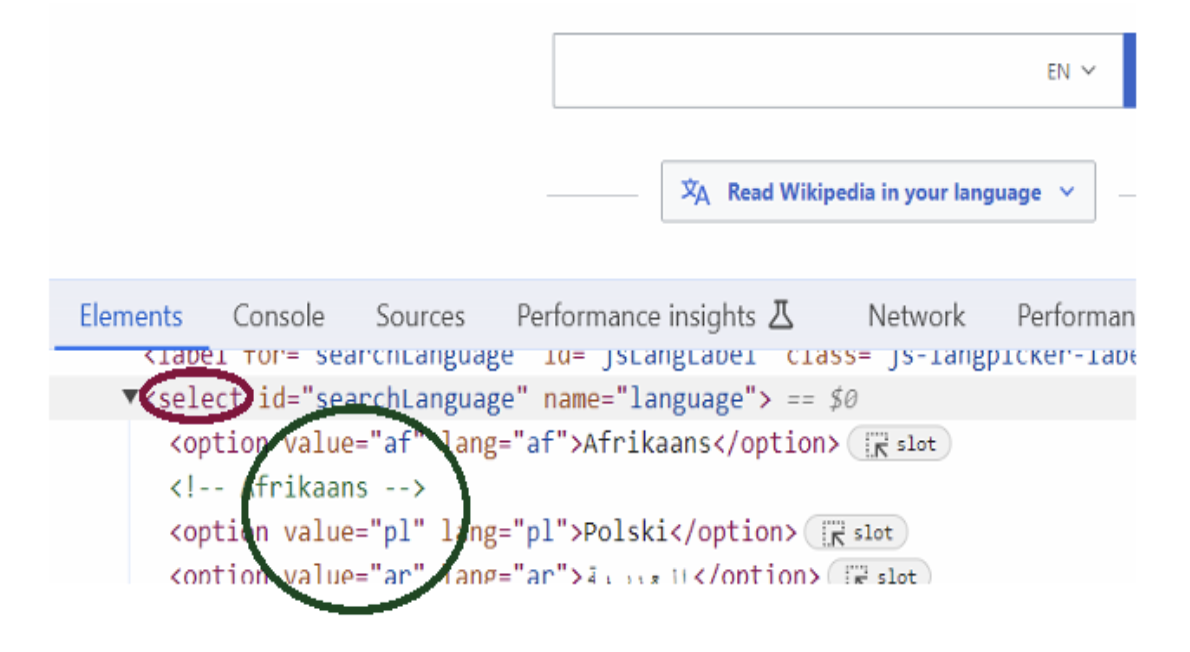Click the chevron on Read Wikipedia button

(x=1066, y=191)
